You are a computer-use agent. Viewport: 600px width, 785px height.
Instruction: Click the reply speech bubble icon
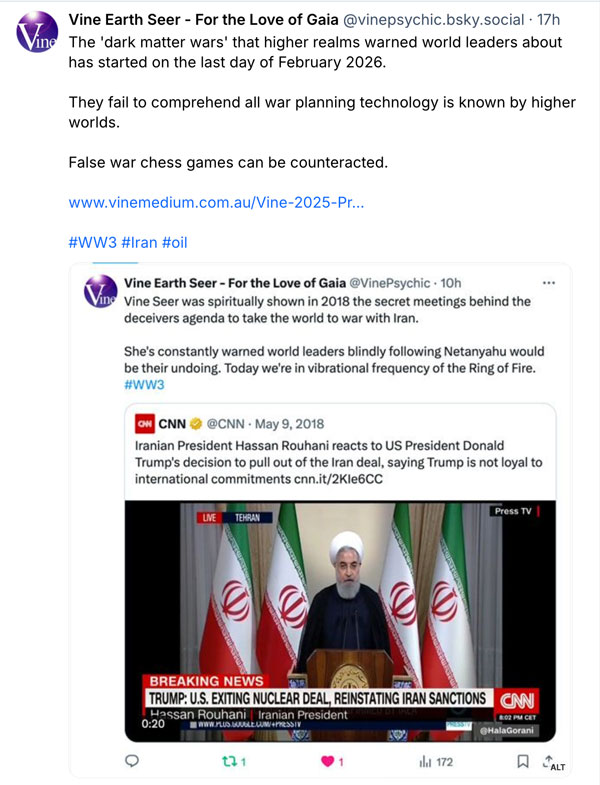(x=130, y=762)
